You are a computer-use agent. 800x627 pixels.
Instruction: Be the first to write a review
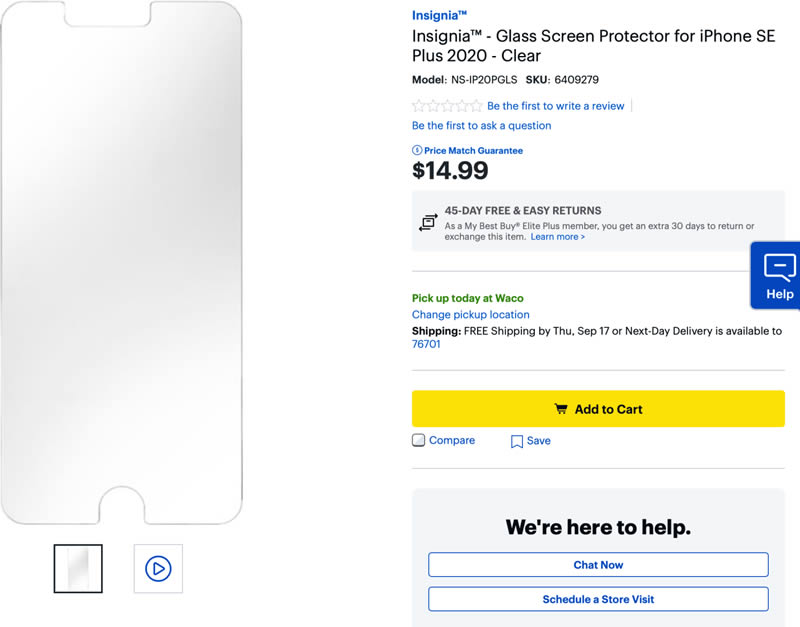pyautogui.click(x=555, y=106)
